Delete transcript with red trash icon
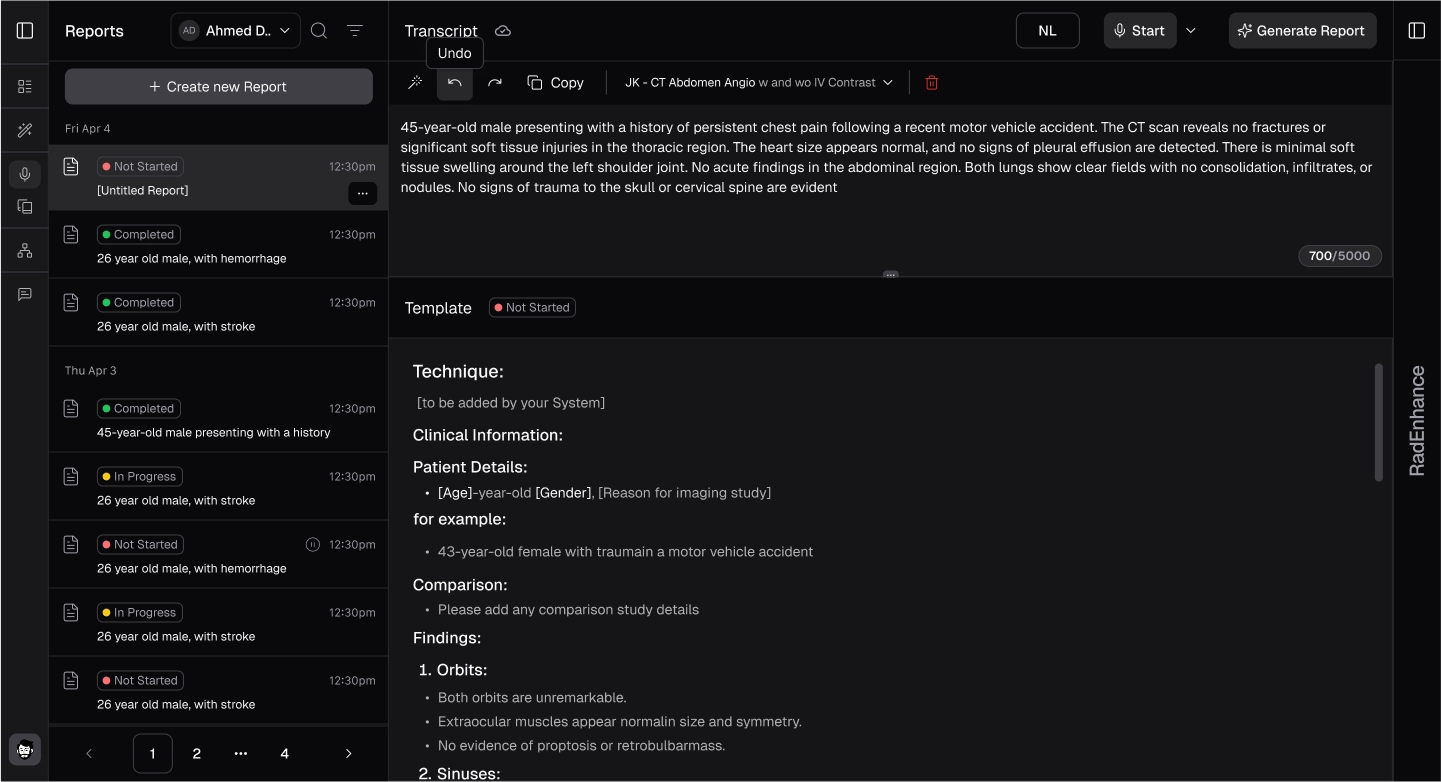 (932, 83)
